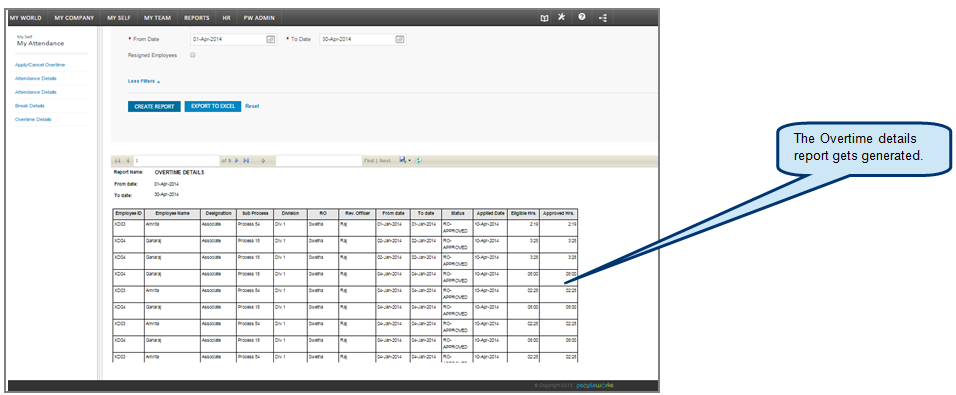956x395 pixels.
Task: Click the sitemap tree icon in header
Action: tap(603, 18)
